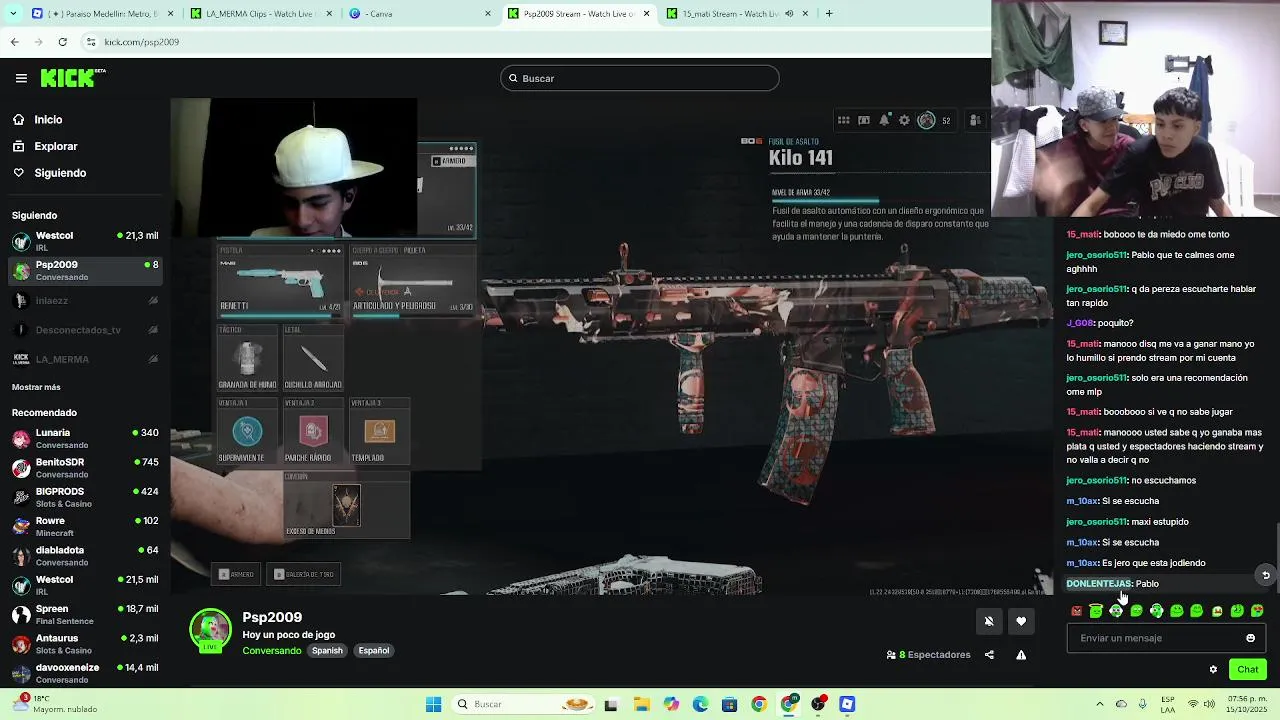Click the Español tag
Image resolution: width=1280 pixels, height=720 pixels.
click(374, 651)
